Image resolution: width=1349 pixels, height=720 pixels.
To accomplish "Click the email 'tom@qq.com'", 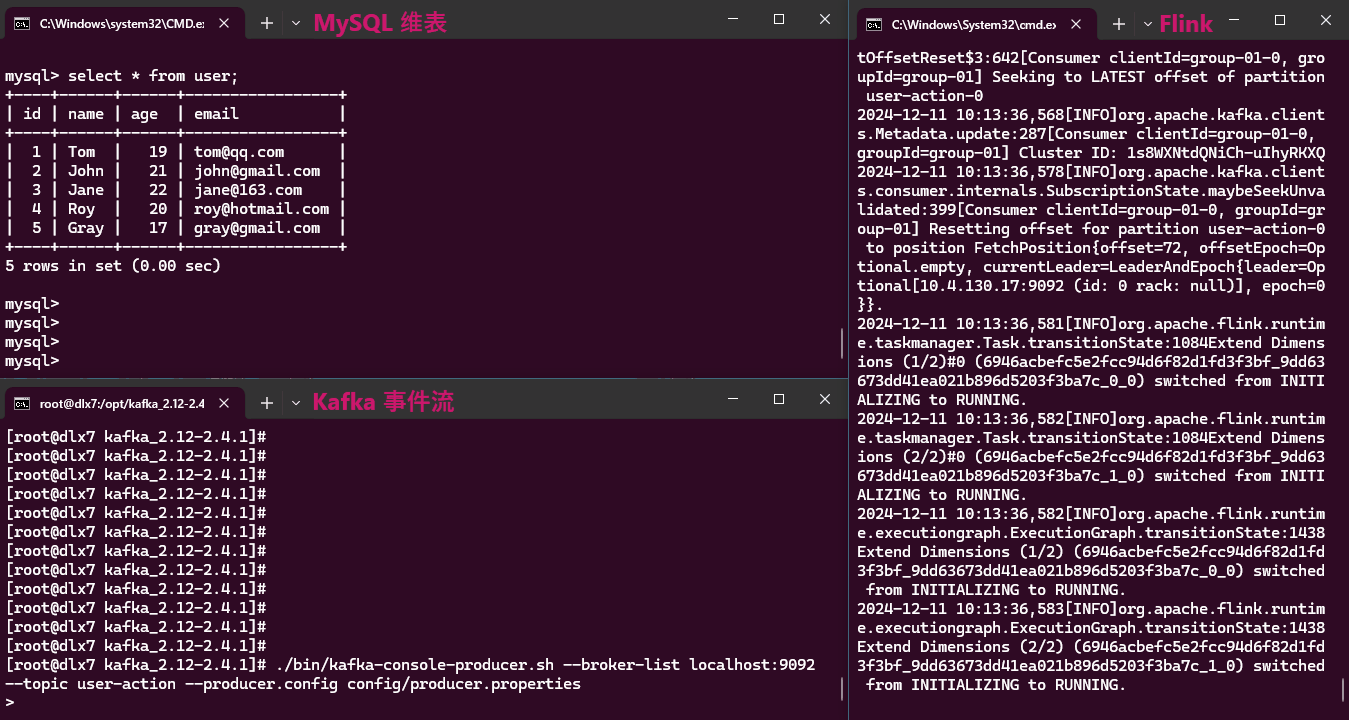I will 239,152.
